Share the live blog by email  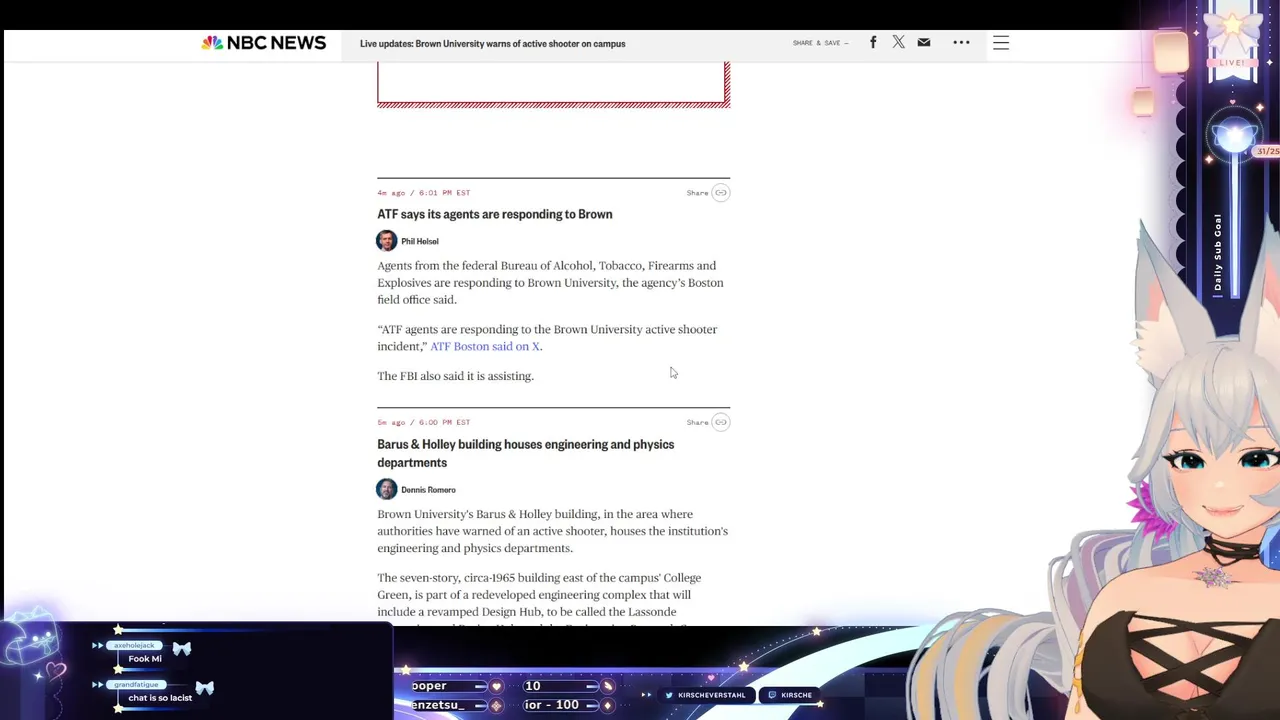924,42
